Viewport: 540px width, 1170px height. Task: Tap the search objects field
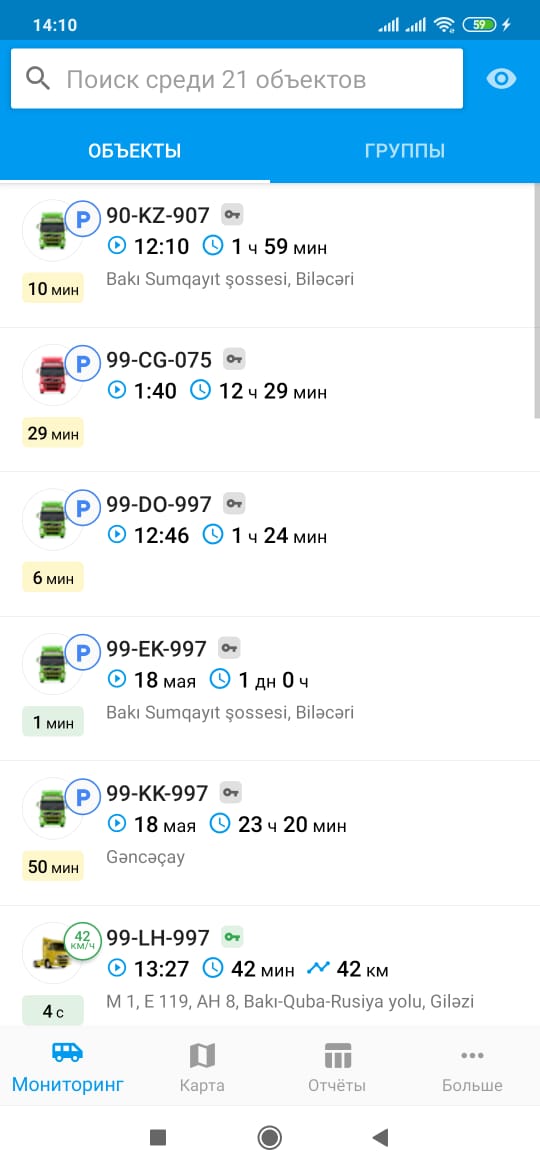pyautogui.click(x=237, y=79)
